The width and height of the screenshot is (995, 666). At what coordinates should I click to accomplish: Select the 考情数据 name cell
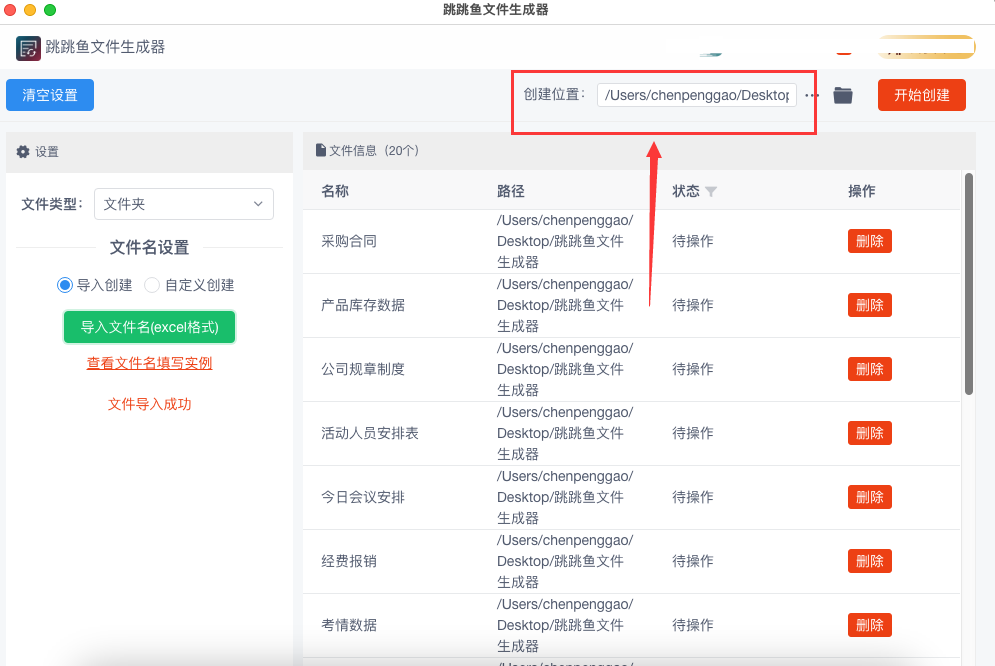click(349, 625)
